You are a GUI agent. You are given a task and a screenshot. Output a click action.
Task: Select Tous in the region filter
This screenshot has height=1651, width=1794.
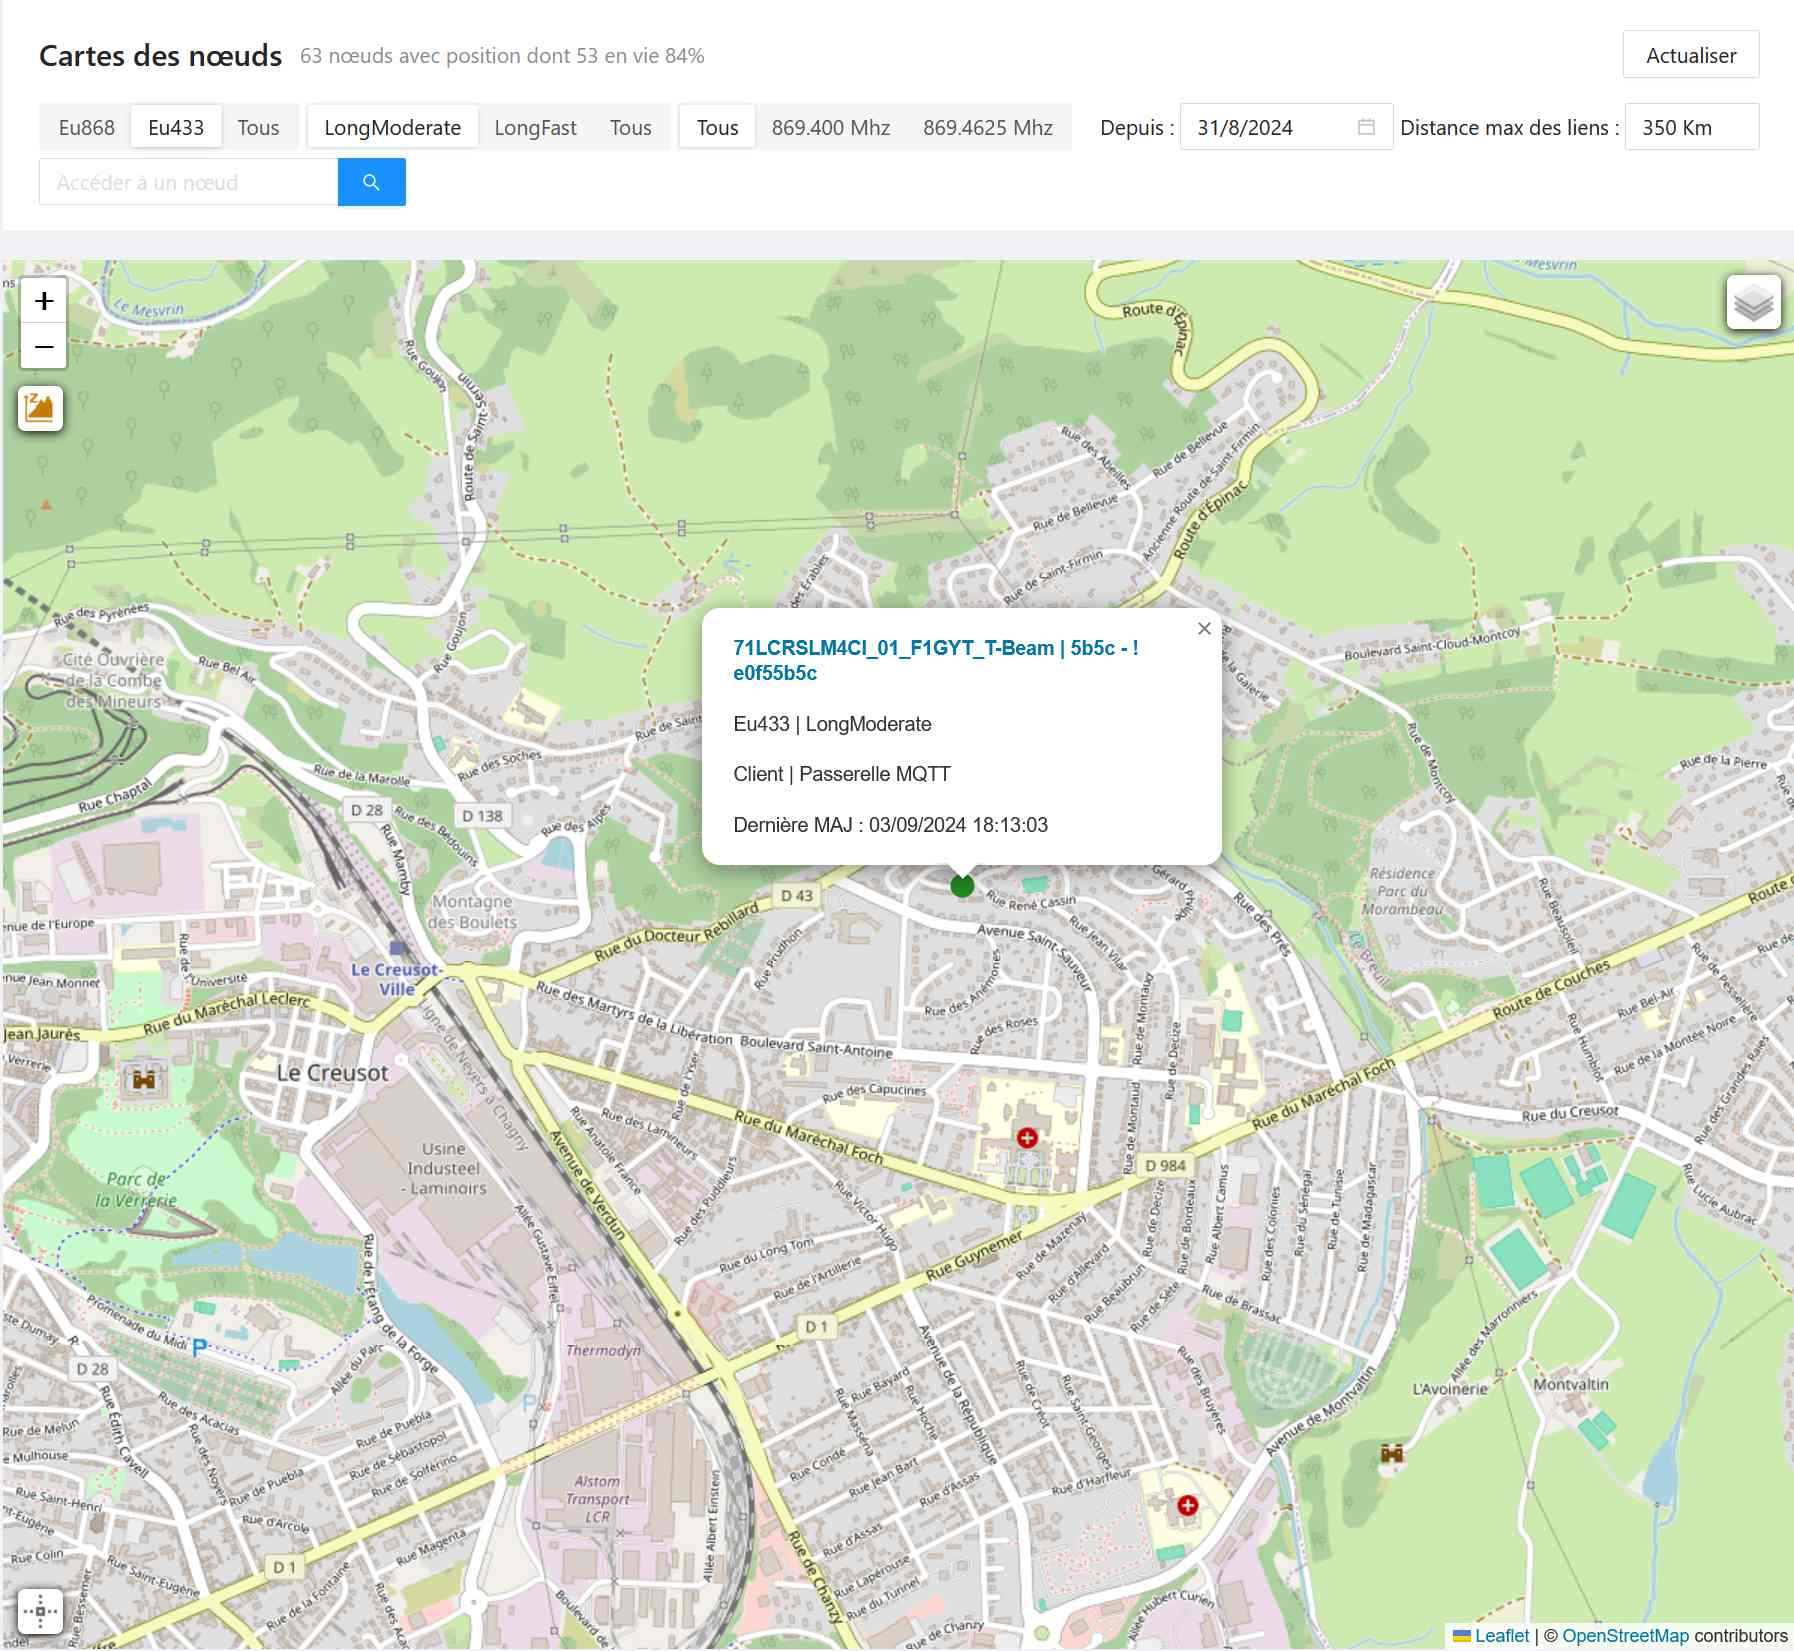click(x=258, y=127)
